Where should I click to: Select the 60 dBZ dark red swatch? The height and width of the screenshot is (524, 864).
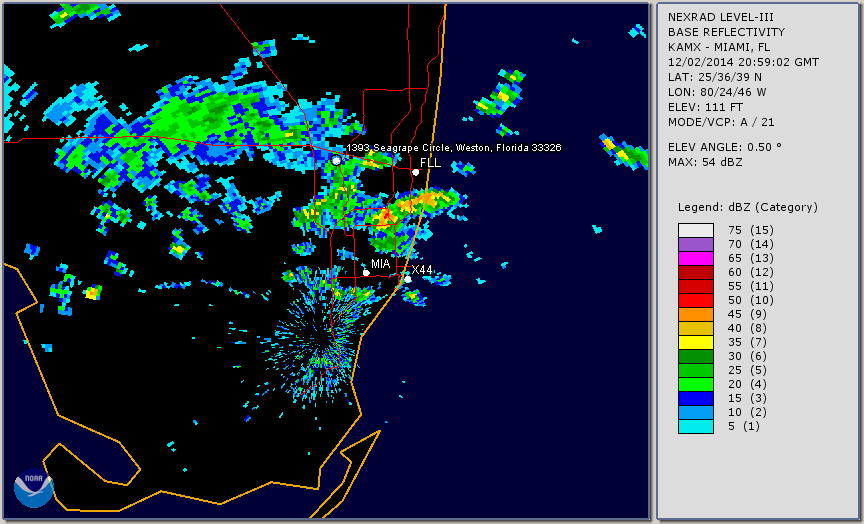pos(696,272)
